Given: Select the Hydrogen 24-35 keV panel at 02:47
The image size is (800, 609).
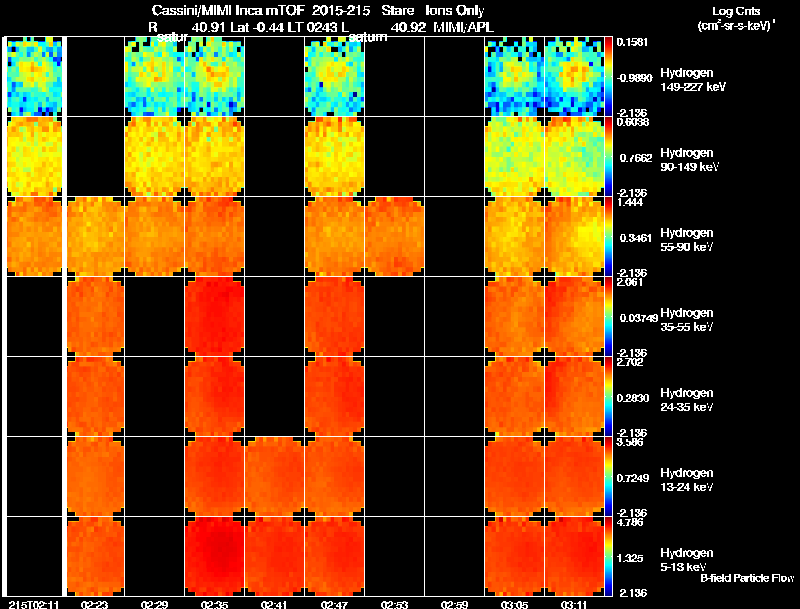Looking at the screenshot, I should [x=335, y=397].
